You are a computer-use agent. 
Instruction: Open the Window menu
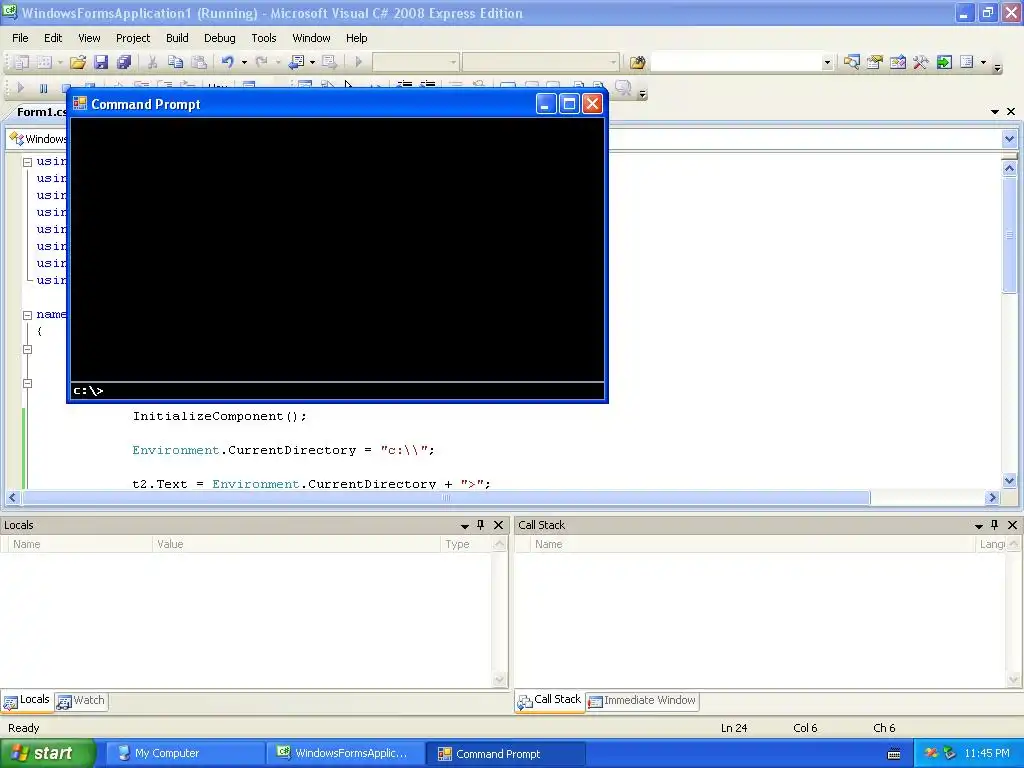tap(311, 38)
